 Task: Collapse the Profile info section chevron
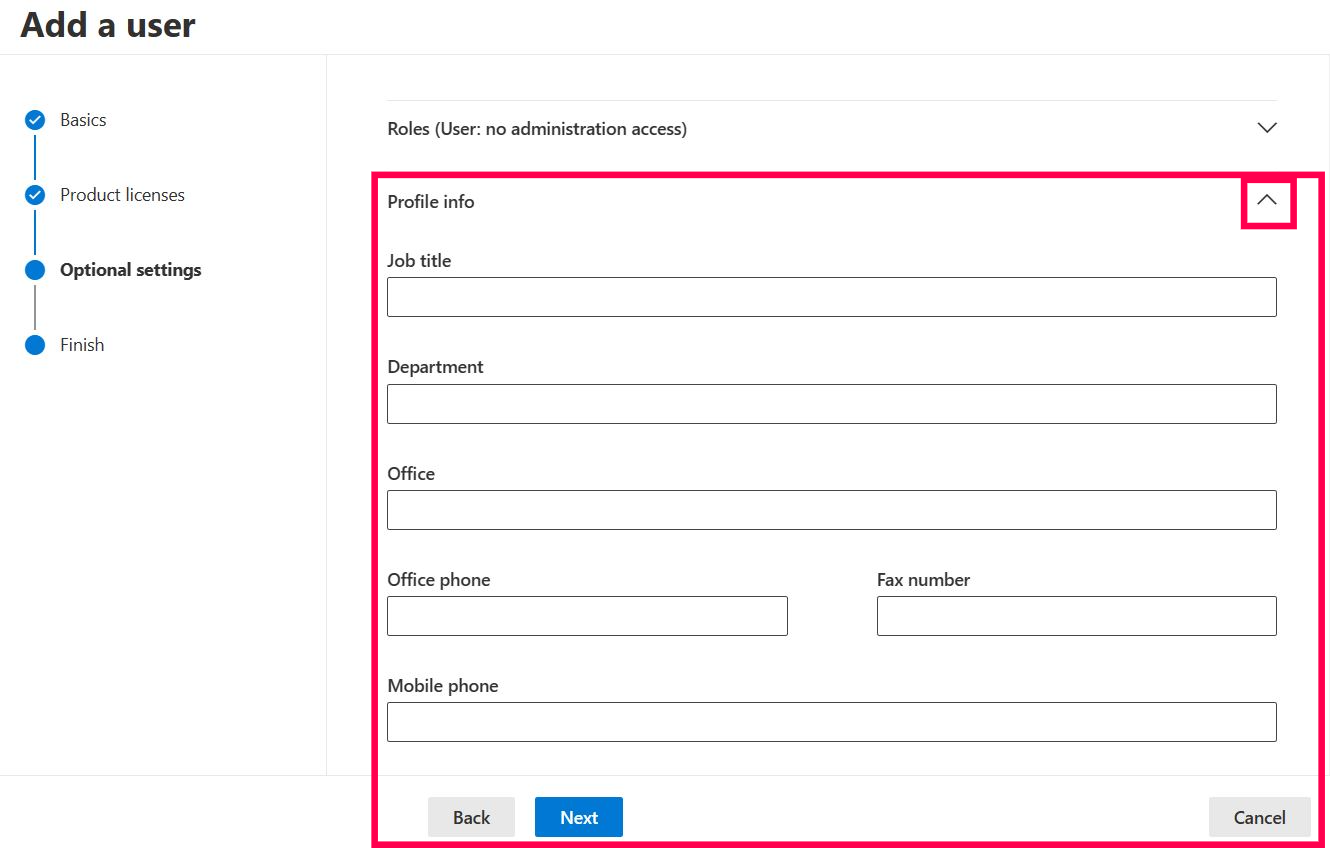(x=1266, y=201)
